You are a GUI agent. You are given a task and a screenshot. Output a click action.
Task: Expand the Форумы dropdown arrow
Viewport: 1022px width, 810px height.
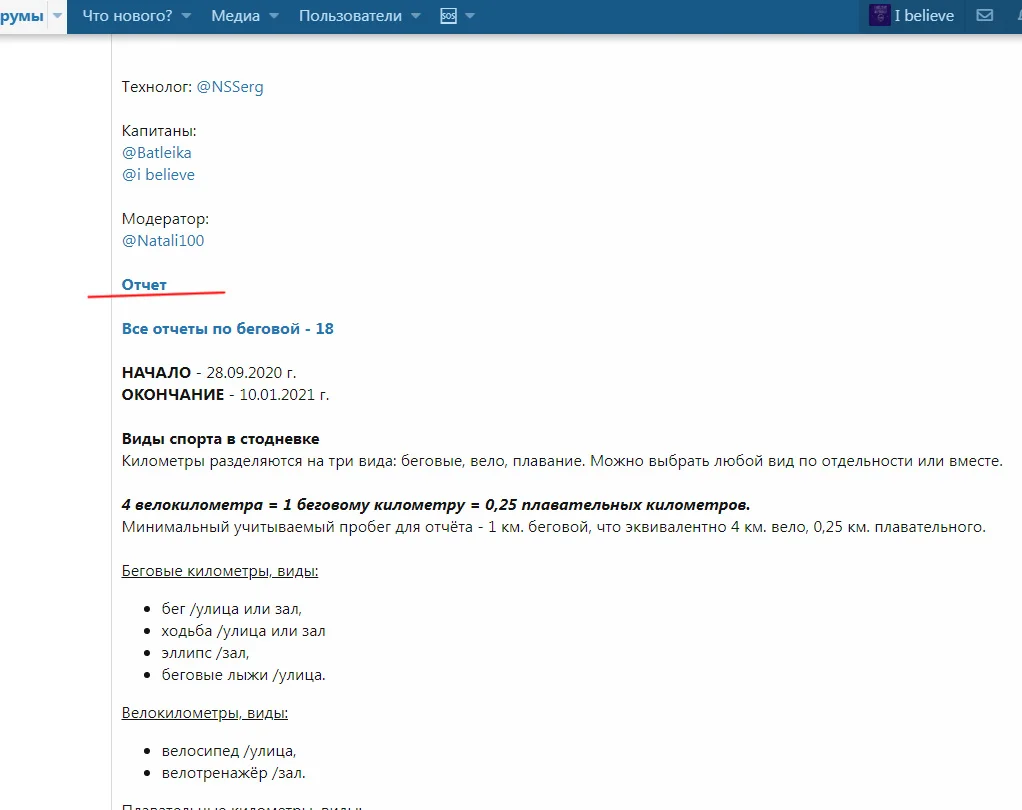click(x=57, y=16)
